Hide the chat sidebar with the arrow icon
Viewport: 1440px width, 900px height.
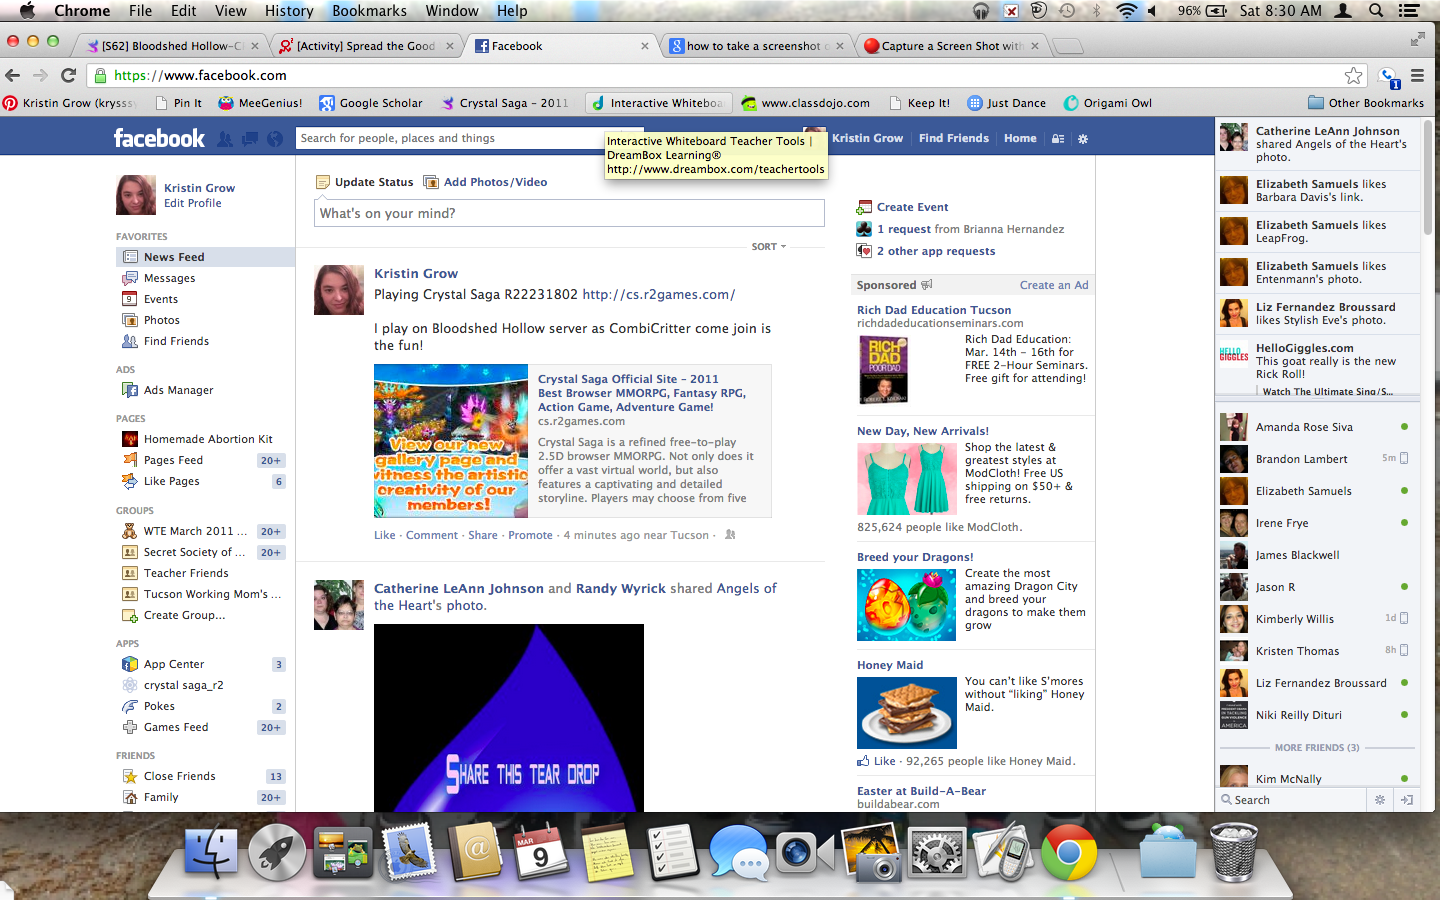1407,800
